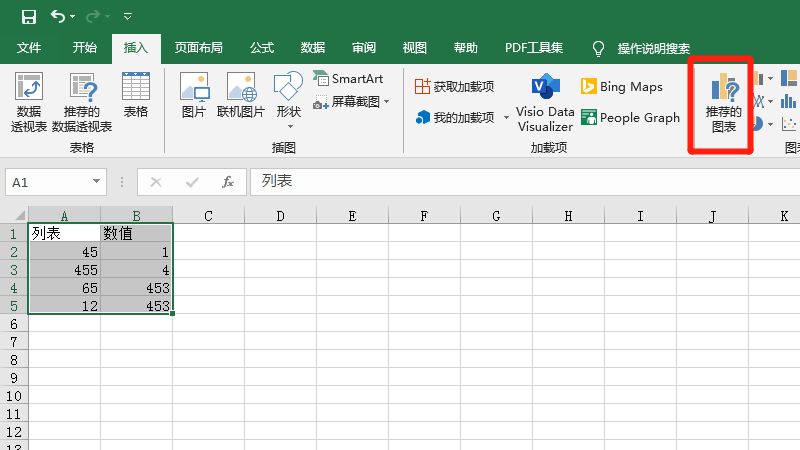Select row 3 header
Image resolution: width=800 pixels, height=450 pixels.
pos(14,270)
